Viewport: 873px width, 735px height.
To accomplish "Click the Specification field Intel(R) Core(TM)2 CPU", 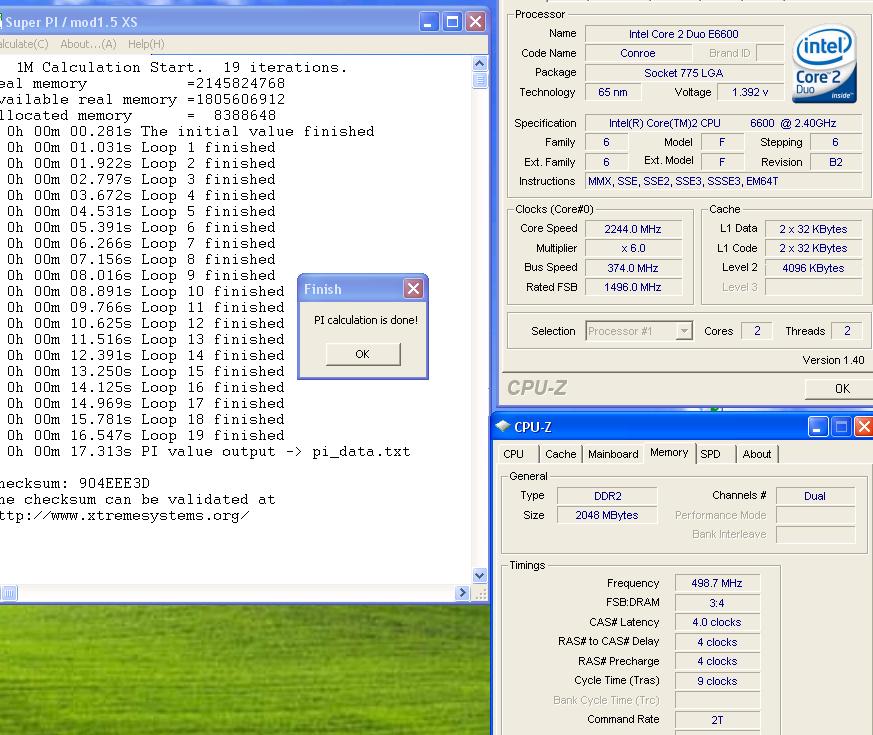I will [724, 123].
